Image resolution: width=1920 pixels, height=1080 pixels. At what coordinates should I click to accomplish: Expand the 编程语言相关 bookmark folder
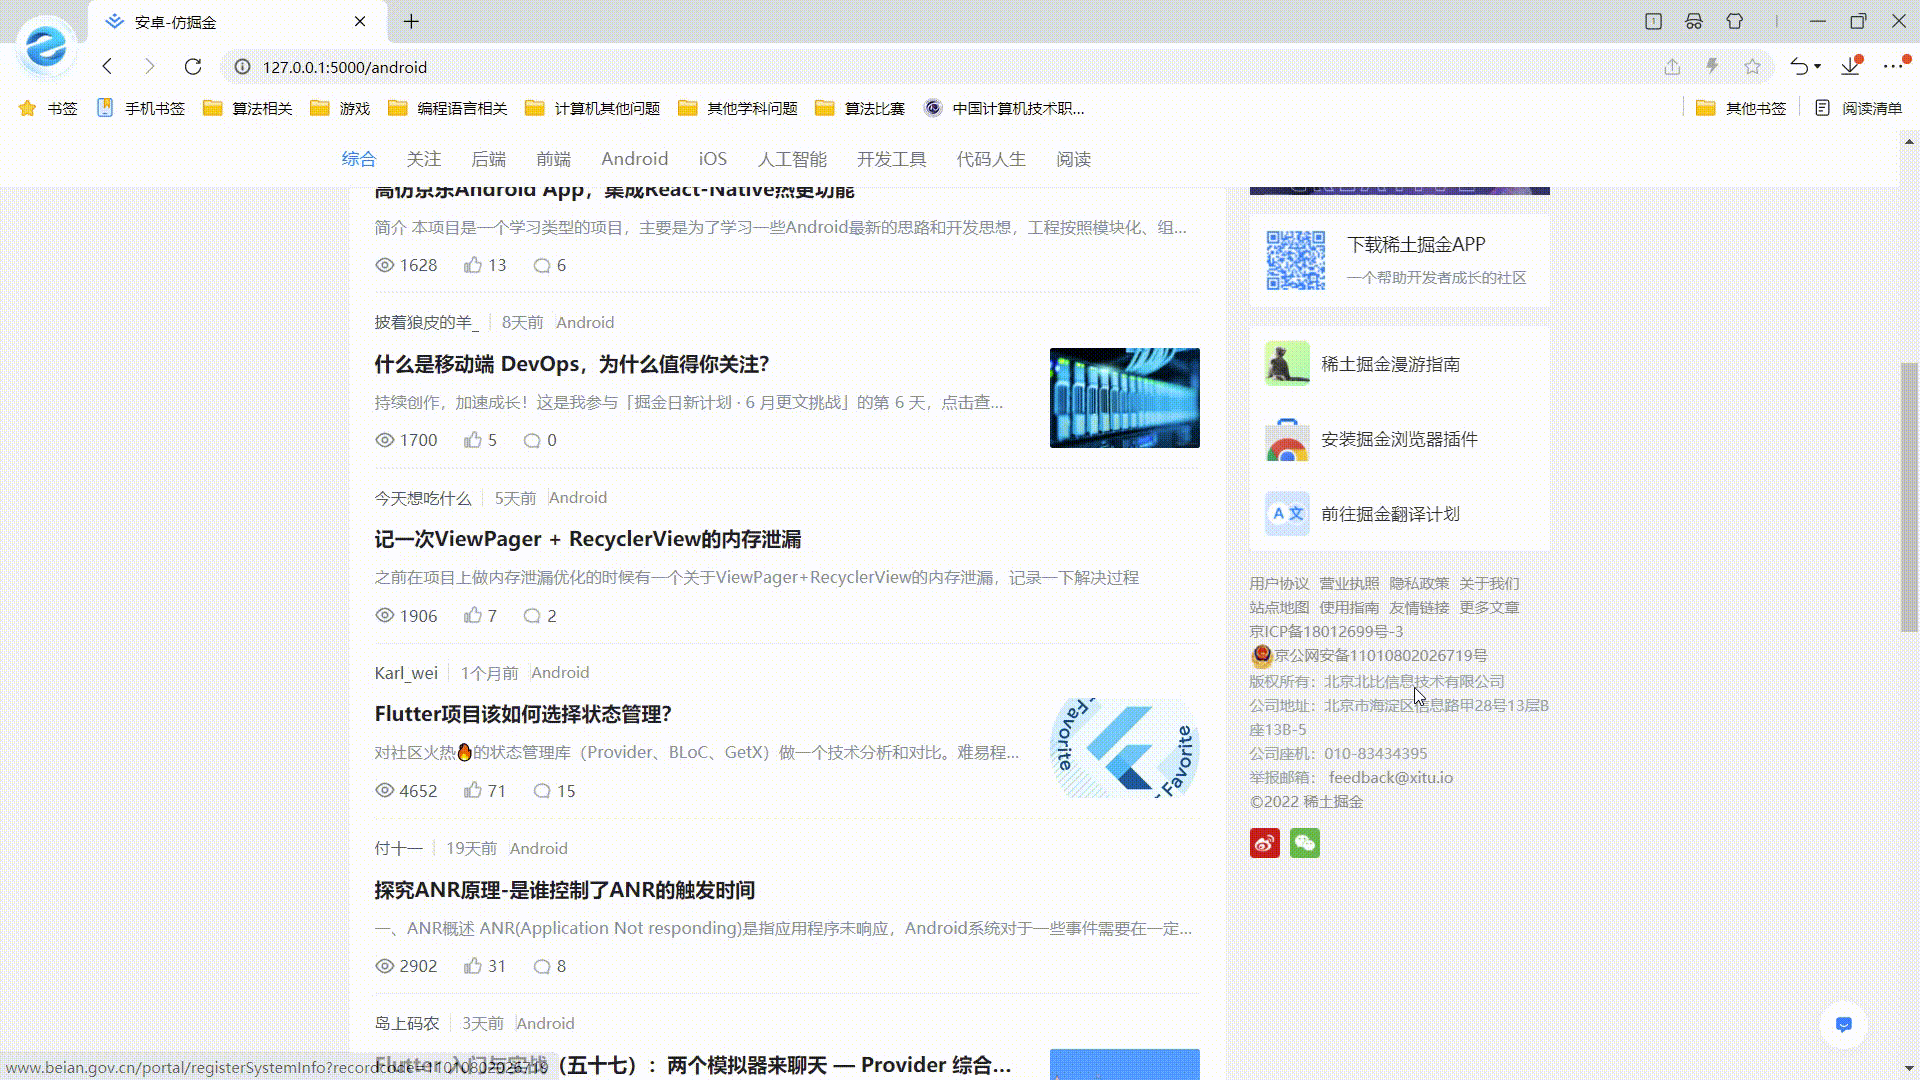448,108
